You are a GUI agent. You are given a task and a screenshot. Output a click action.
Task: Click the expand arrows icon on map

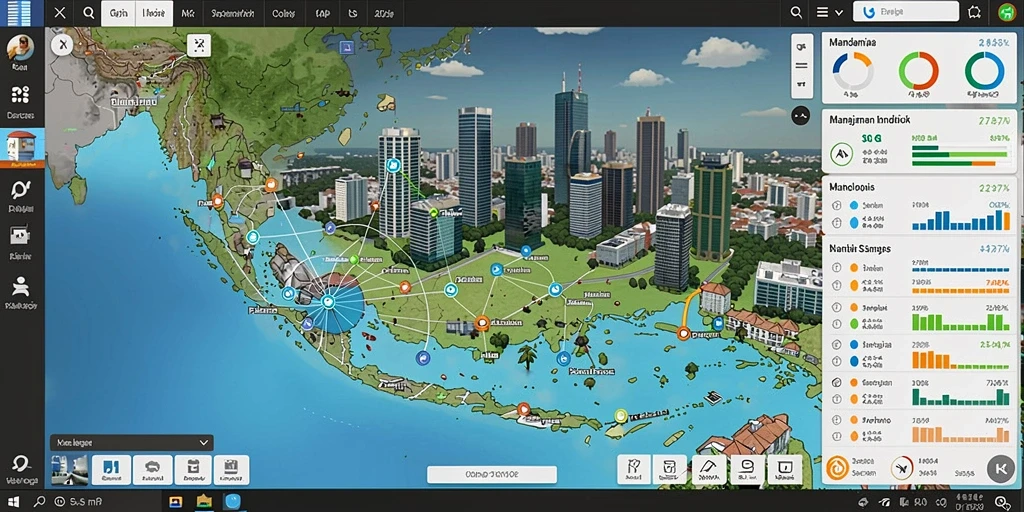[199, 44]
